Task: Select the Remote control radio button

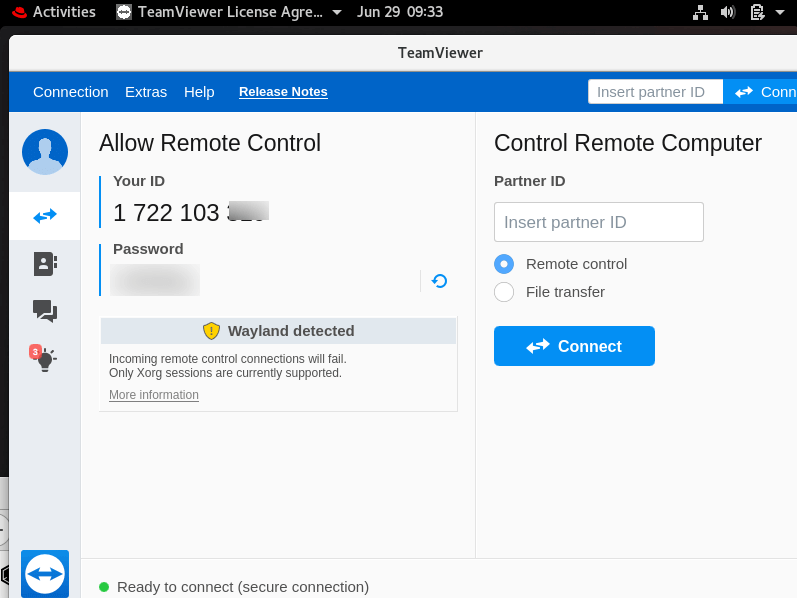Action: [x=504, y=264]
